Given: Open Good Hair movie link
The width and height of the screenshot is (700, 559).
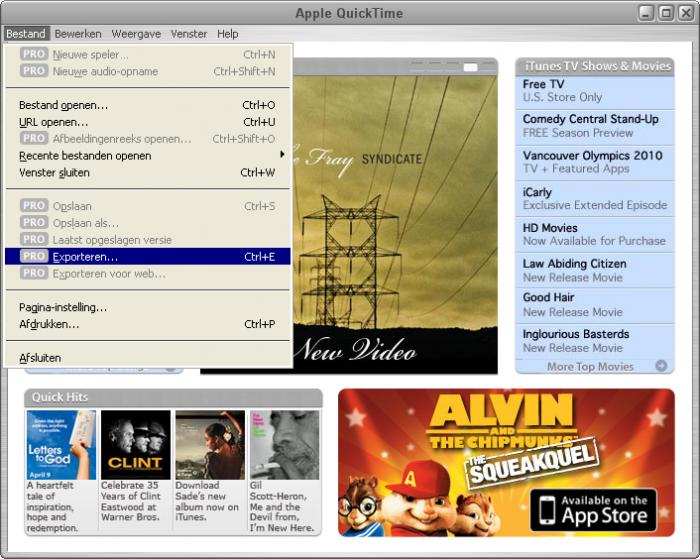Looking at the screenshot, I should pos(595,305).
